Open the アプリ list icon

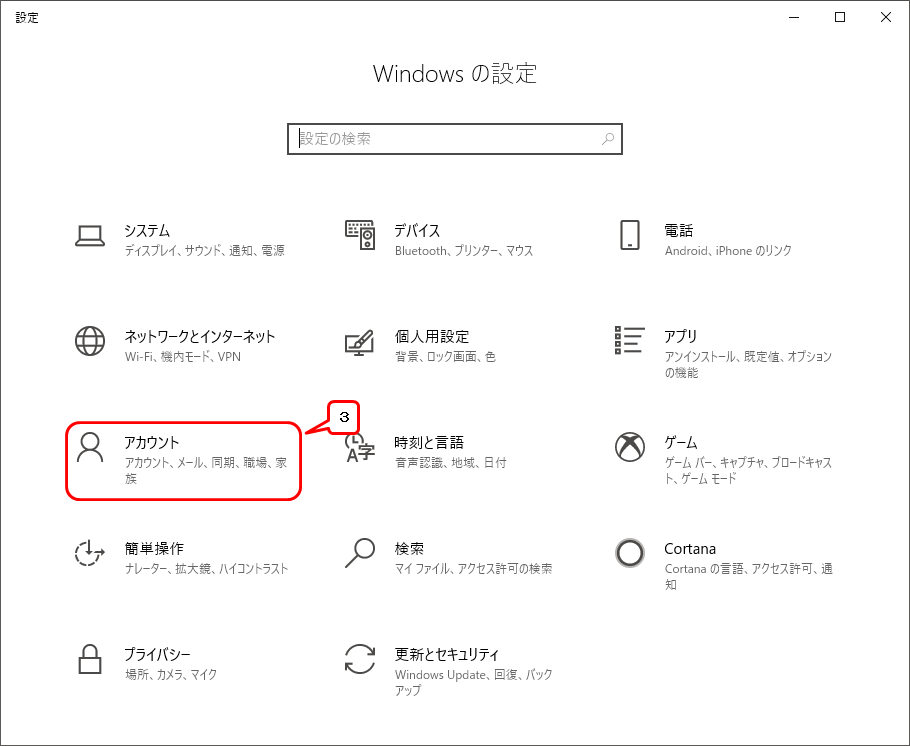coord(629,341)
